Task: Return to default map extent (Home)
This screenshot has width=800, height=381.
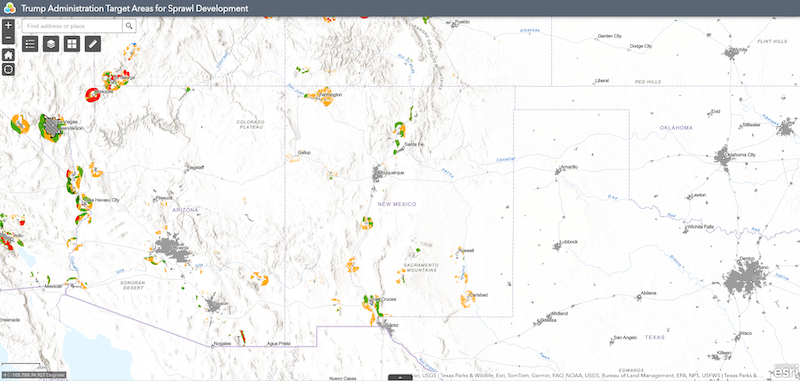Action: (8, 55)
